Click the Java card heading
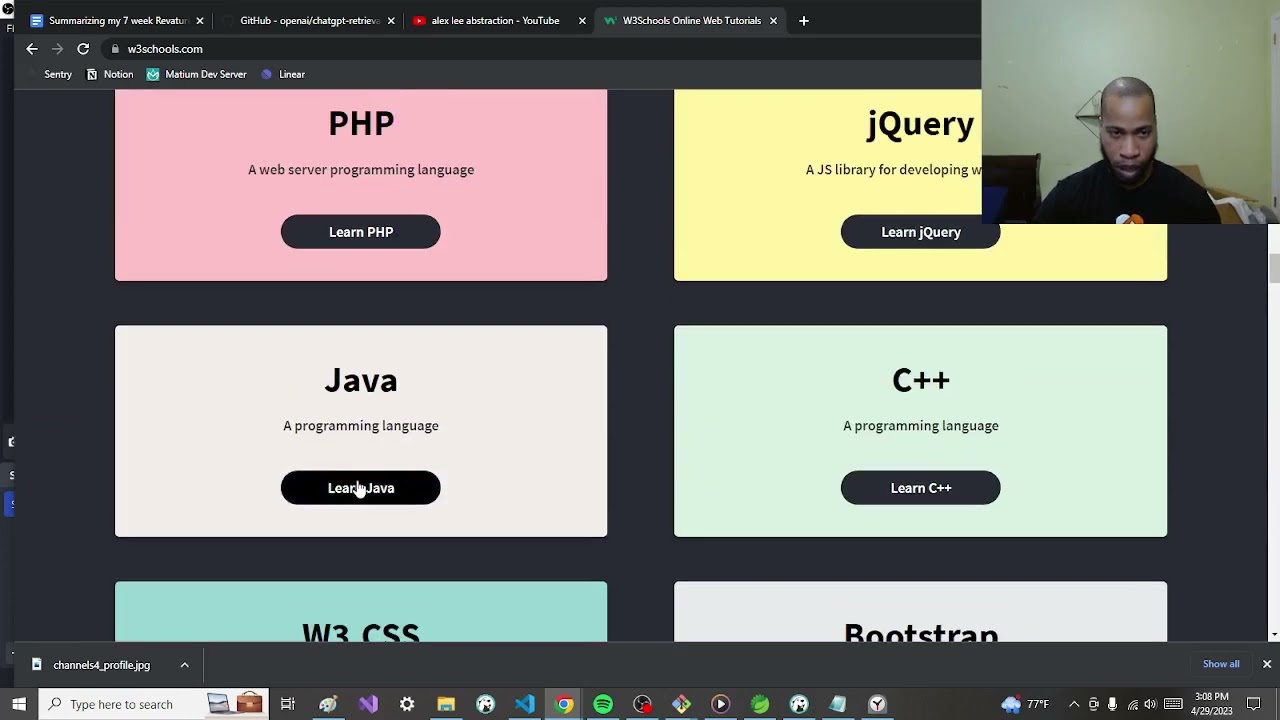This screenshot has width=1280, height=720. pyautogui.click(x=361, y=380)
